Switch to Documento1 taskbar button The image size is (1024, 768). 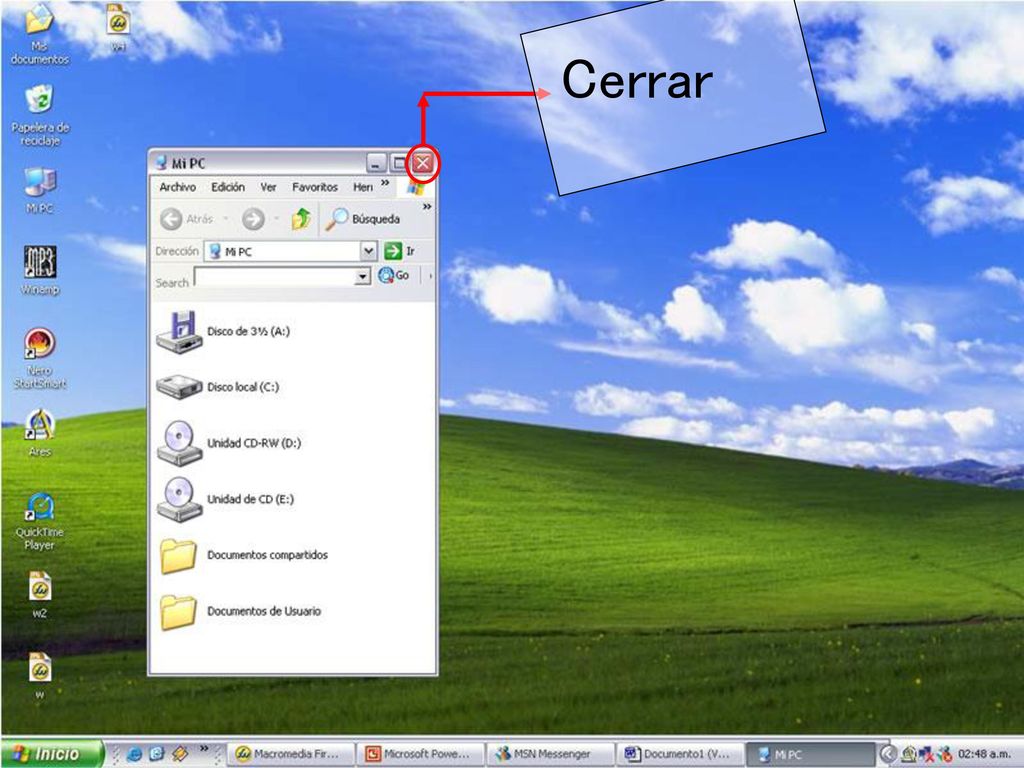click(680, 754)
